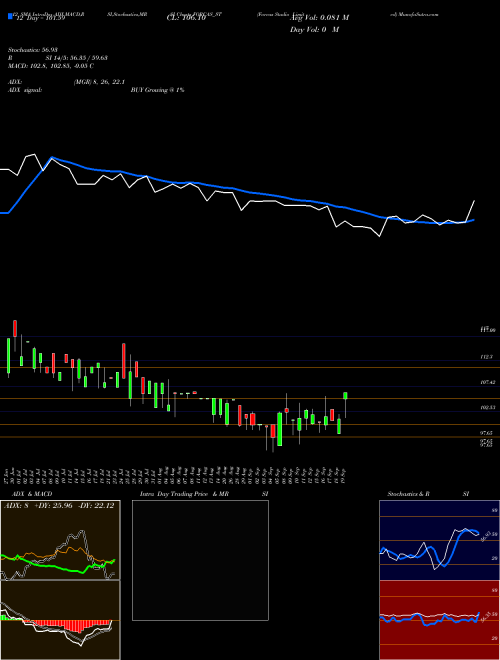Viewport: 500px width, 660px height.
Task: Click the 'SI 14/3: 36.35 / 59.63' readout
Action: pyautogui.click(x=77, y=58)
